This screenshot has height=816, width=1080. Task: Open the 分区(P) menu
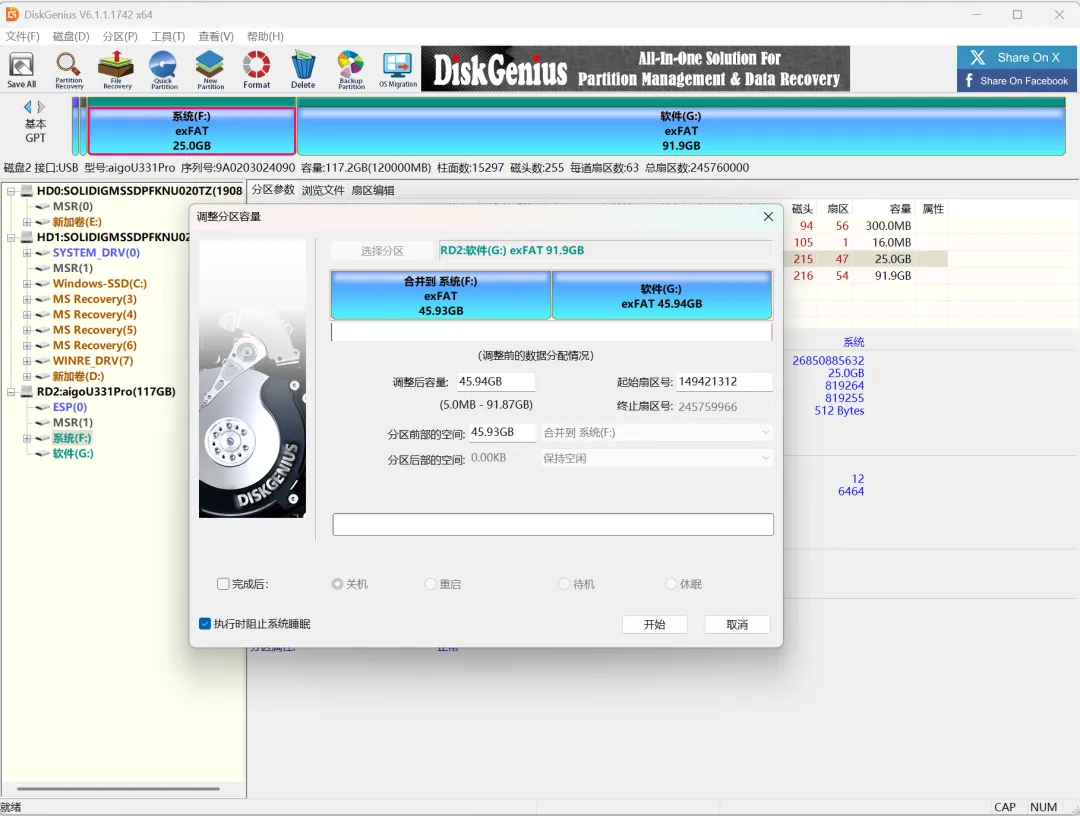(120, 36)
